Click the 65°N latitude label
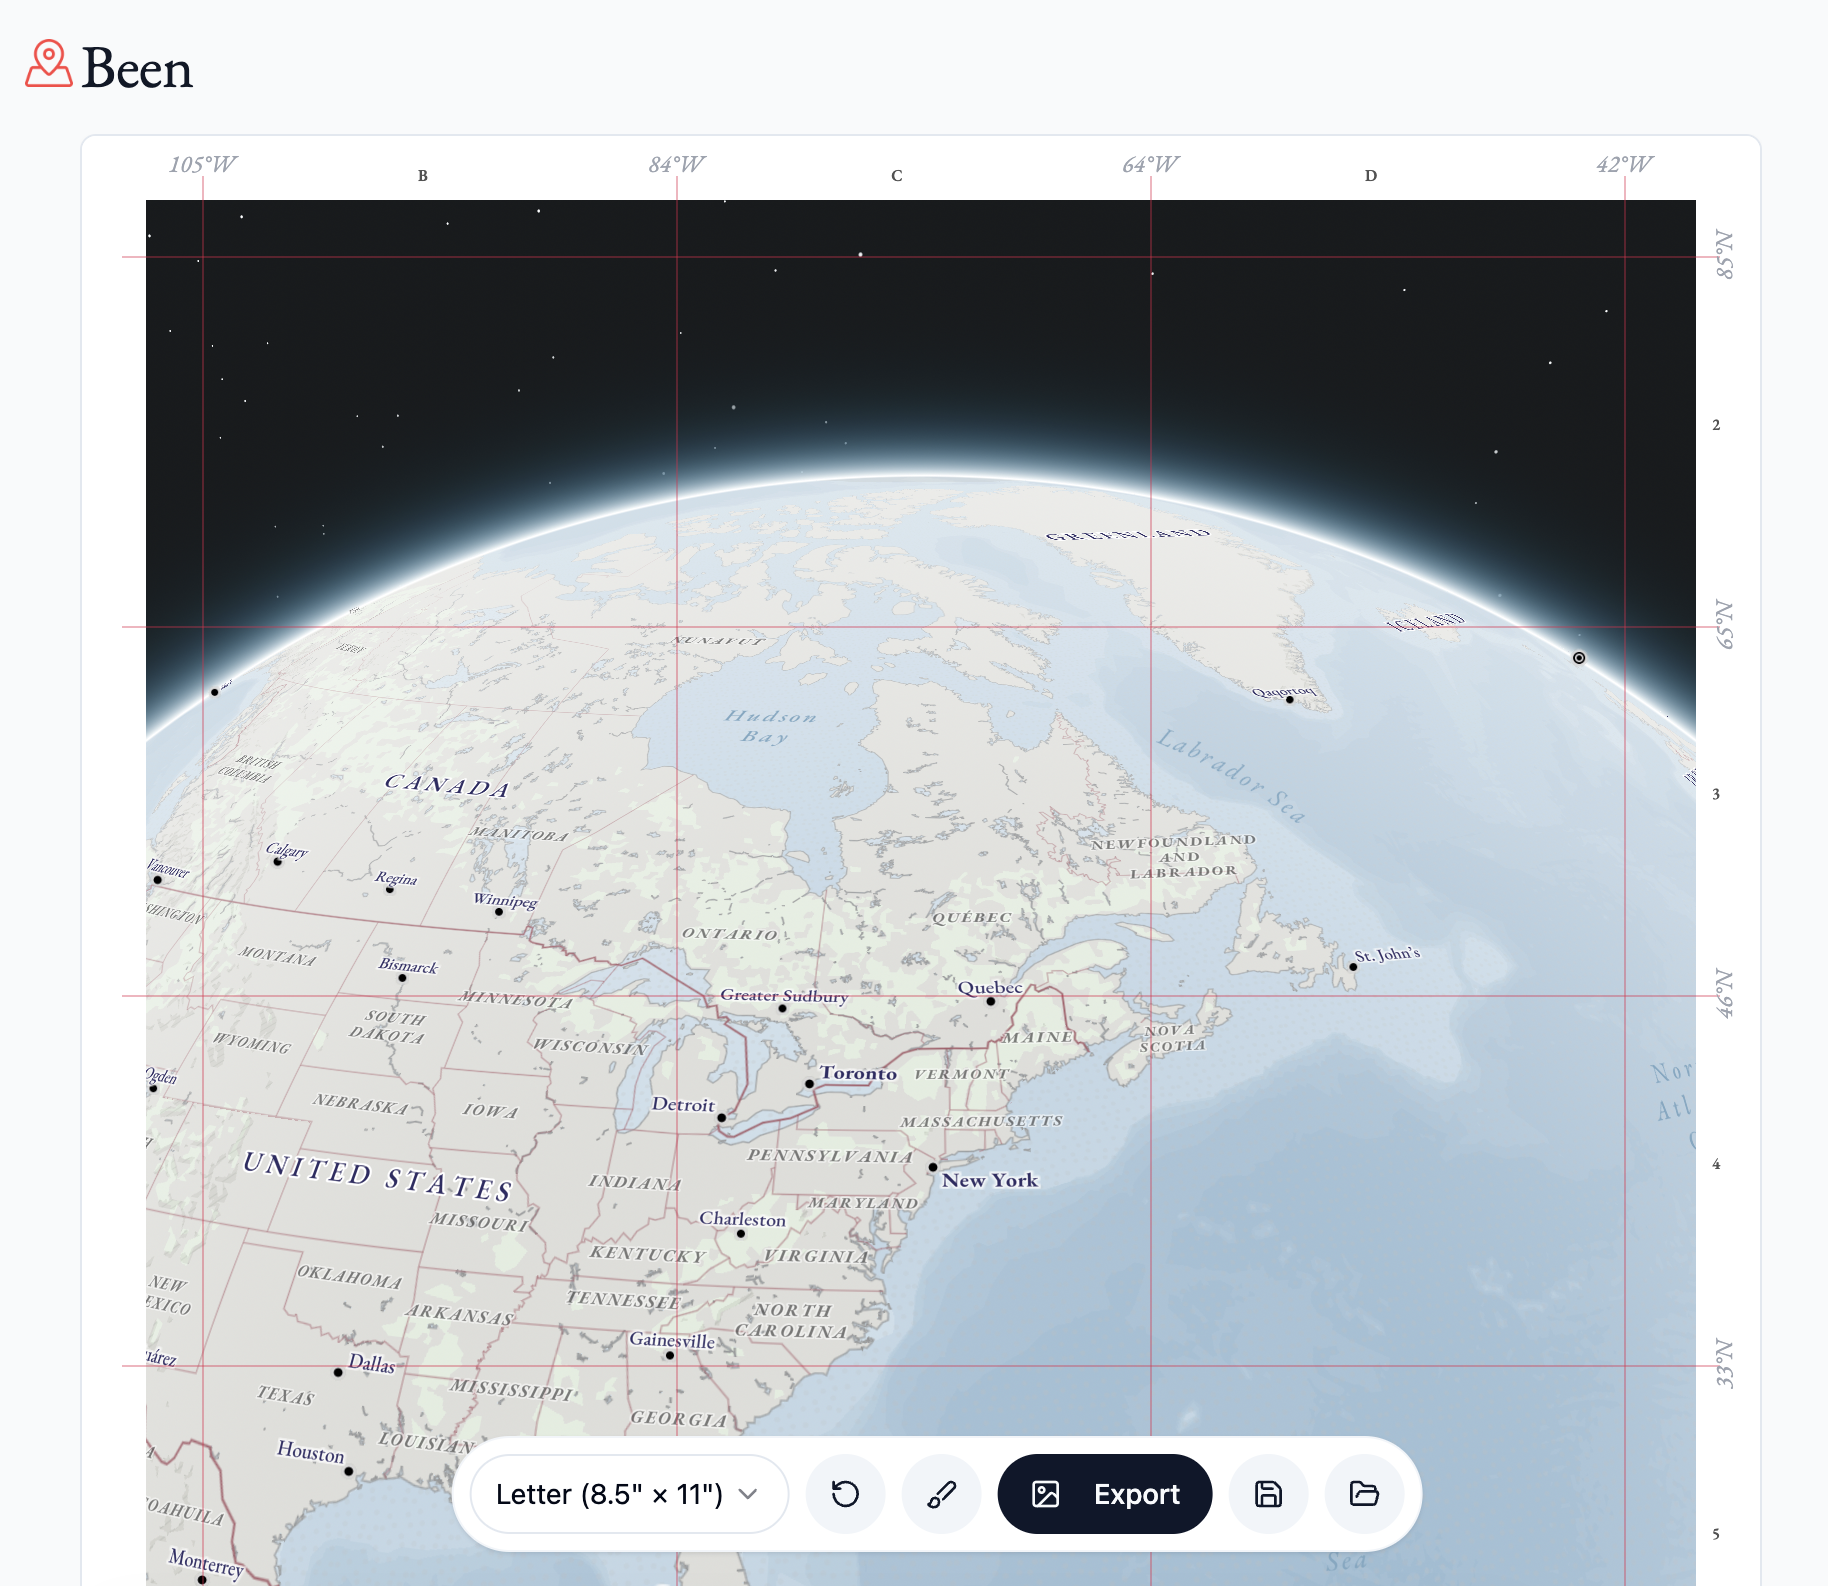 (1725, 625)
